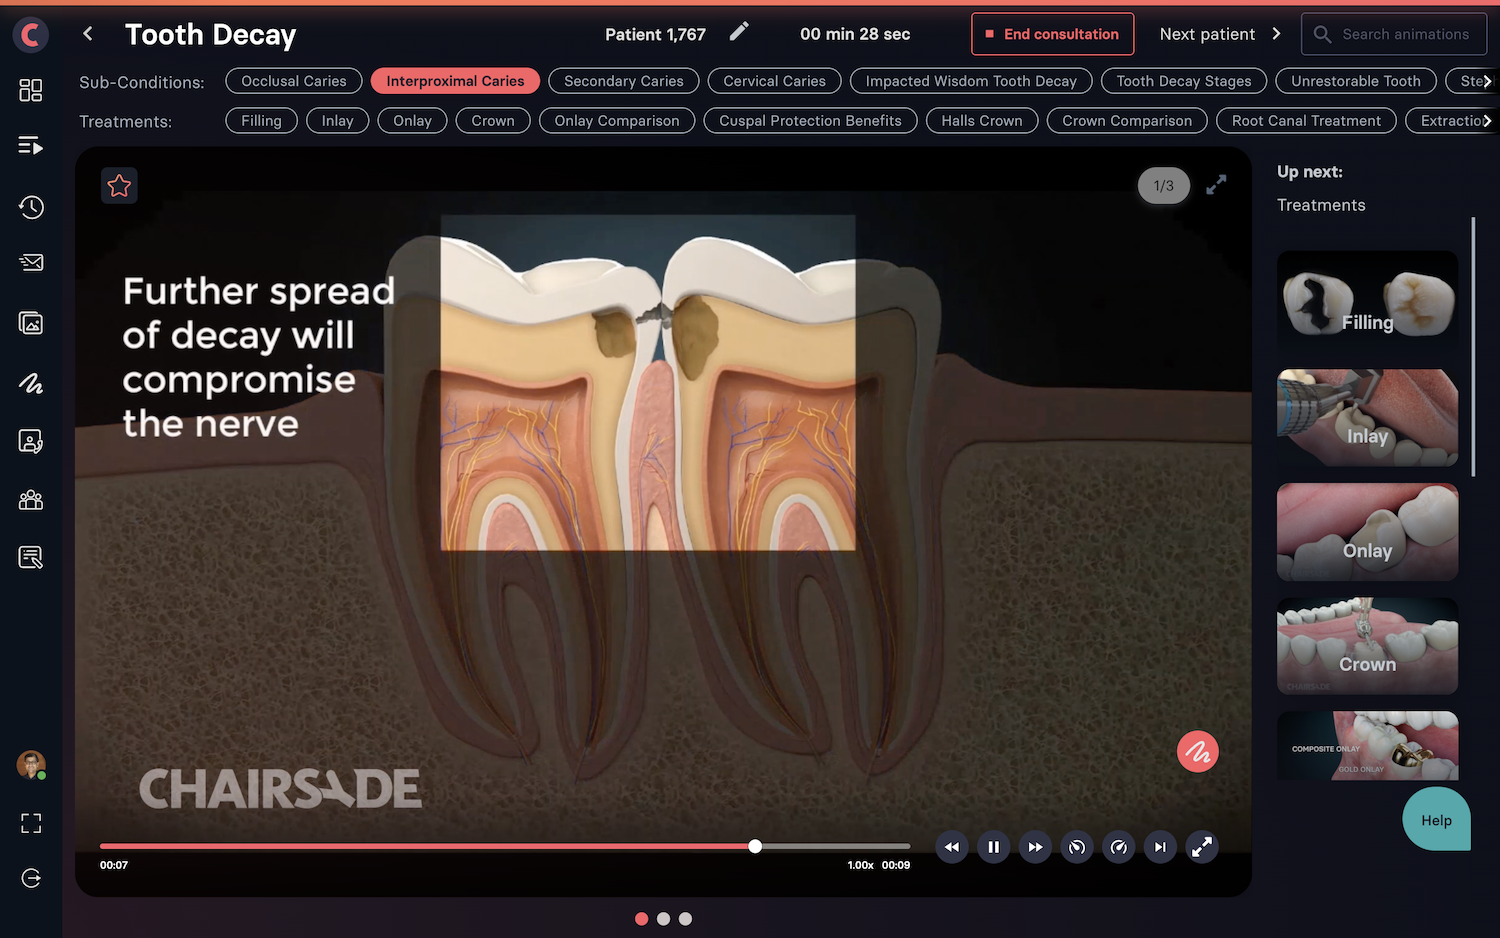
Task: Expand the treatments row with the right arrow
Action: pos(1487,121)
